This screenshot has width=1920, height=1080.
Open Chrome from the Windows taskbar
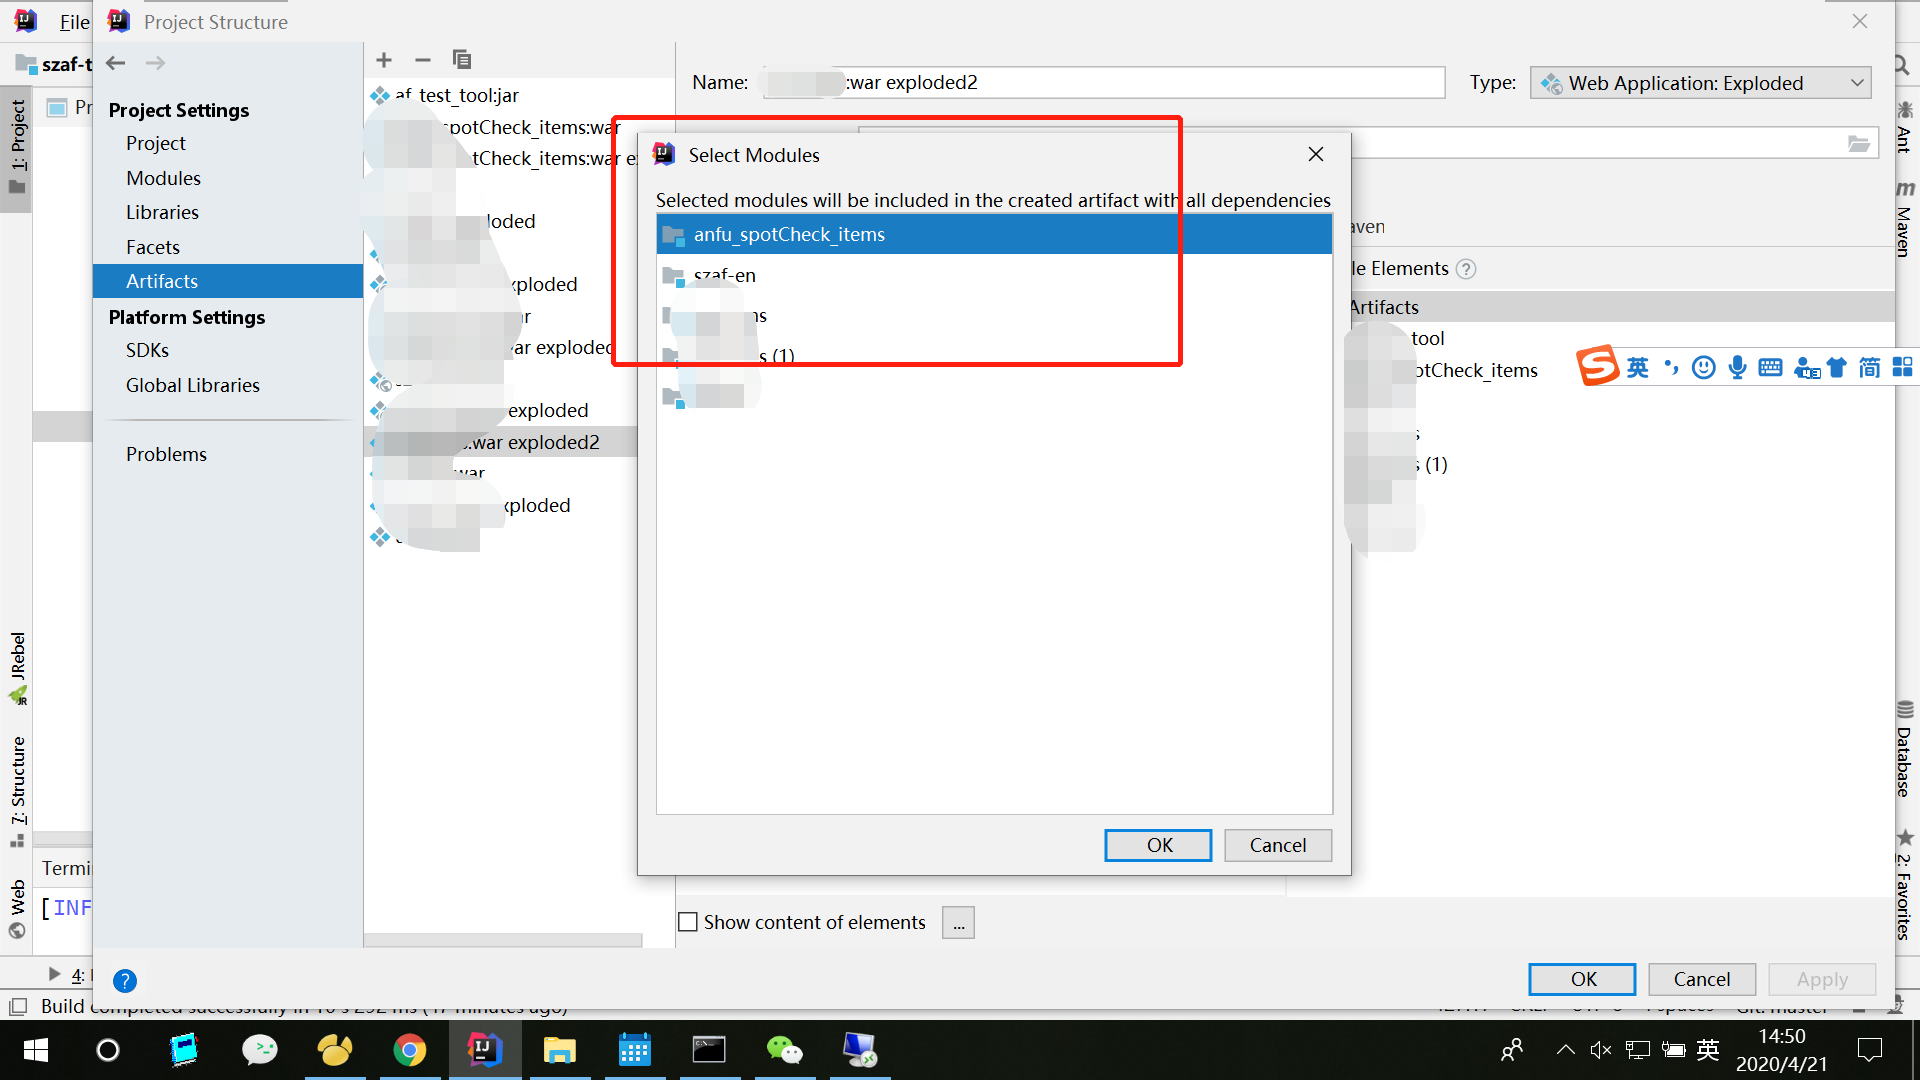coord(409,1050)
